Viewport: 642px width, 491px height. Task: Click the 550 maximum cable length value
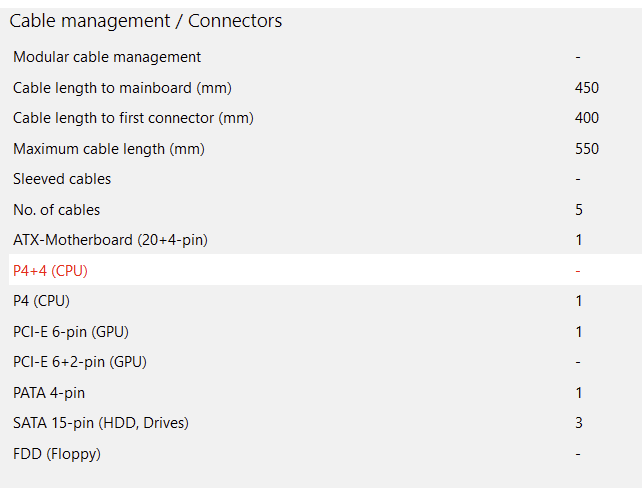pos(587,149)
